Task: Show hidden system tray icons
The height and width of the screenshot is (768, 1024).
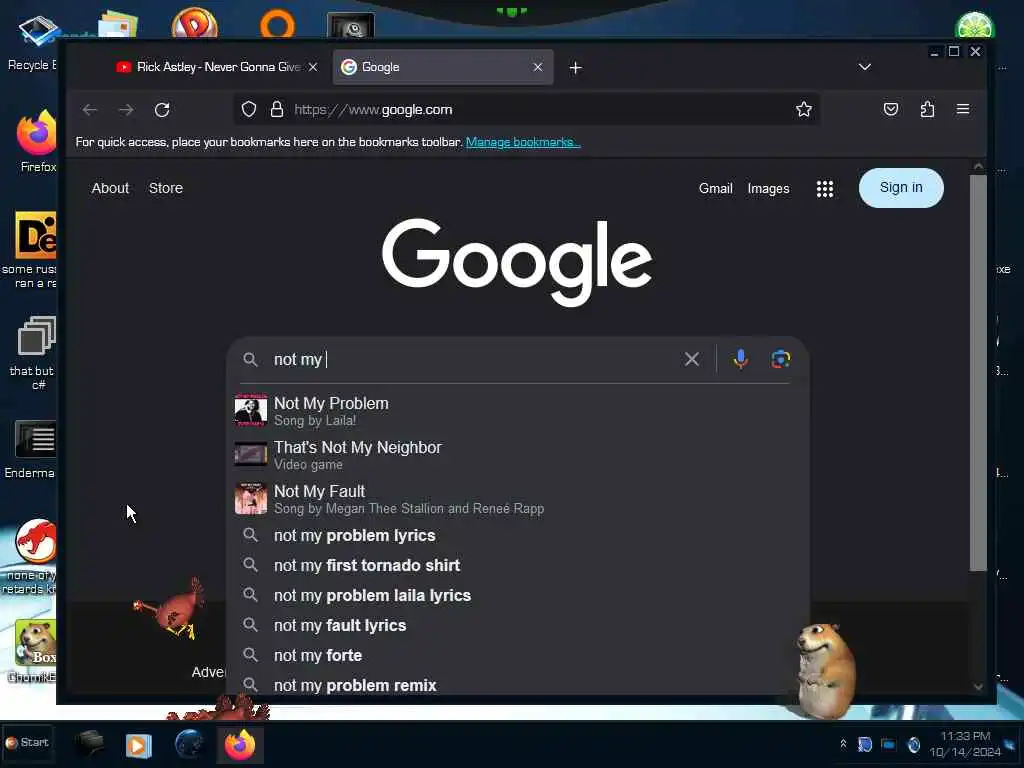Action: pos(843,744)
